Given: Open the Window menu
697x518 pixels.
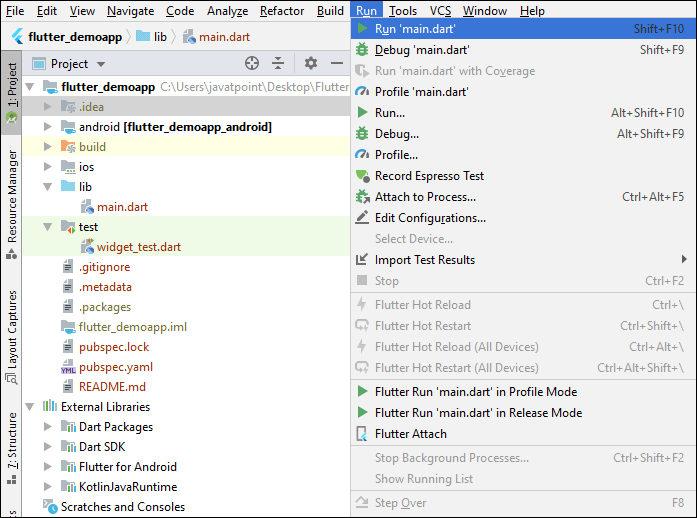Looking at the screenshot, I should pyautogui.click(x=485, y=11).
